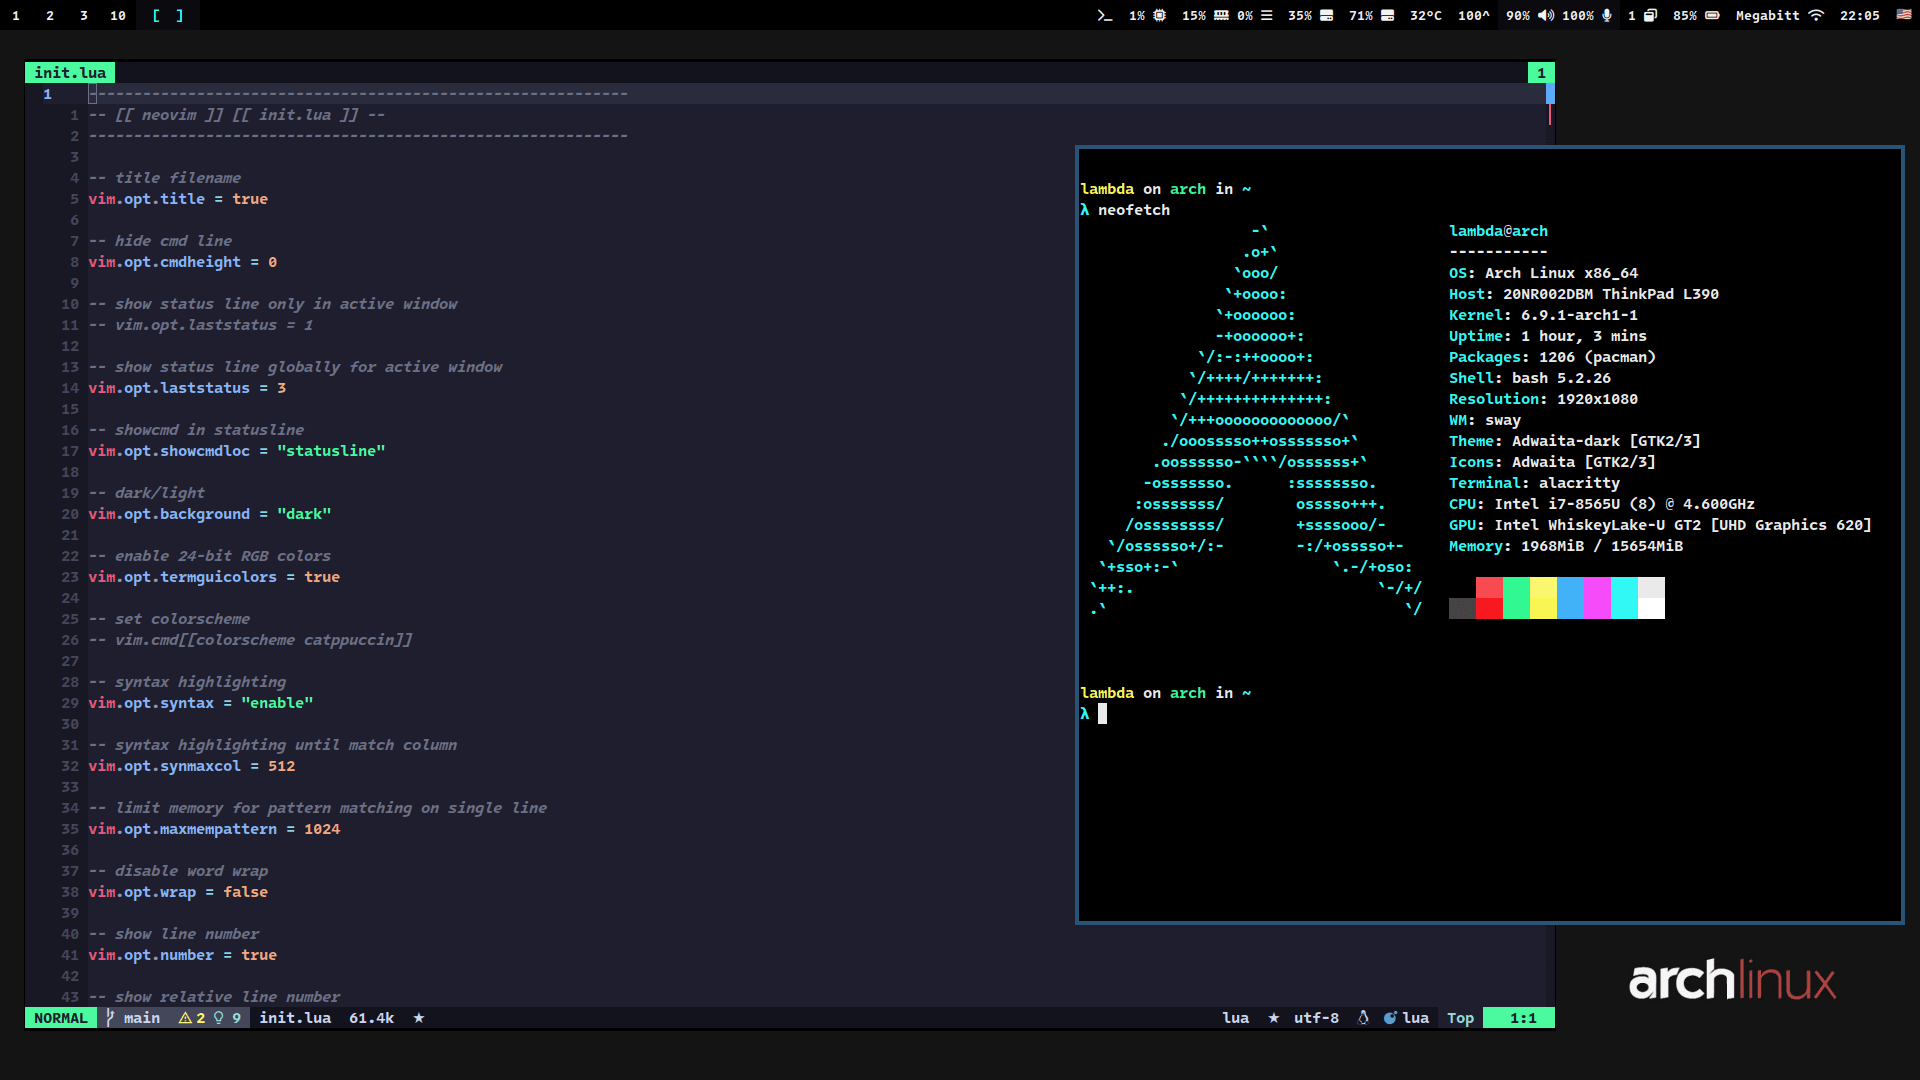
Task: Click the red color block in neofetch
Action: point(1489,598)
